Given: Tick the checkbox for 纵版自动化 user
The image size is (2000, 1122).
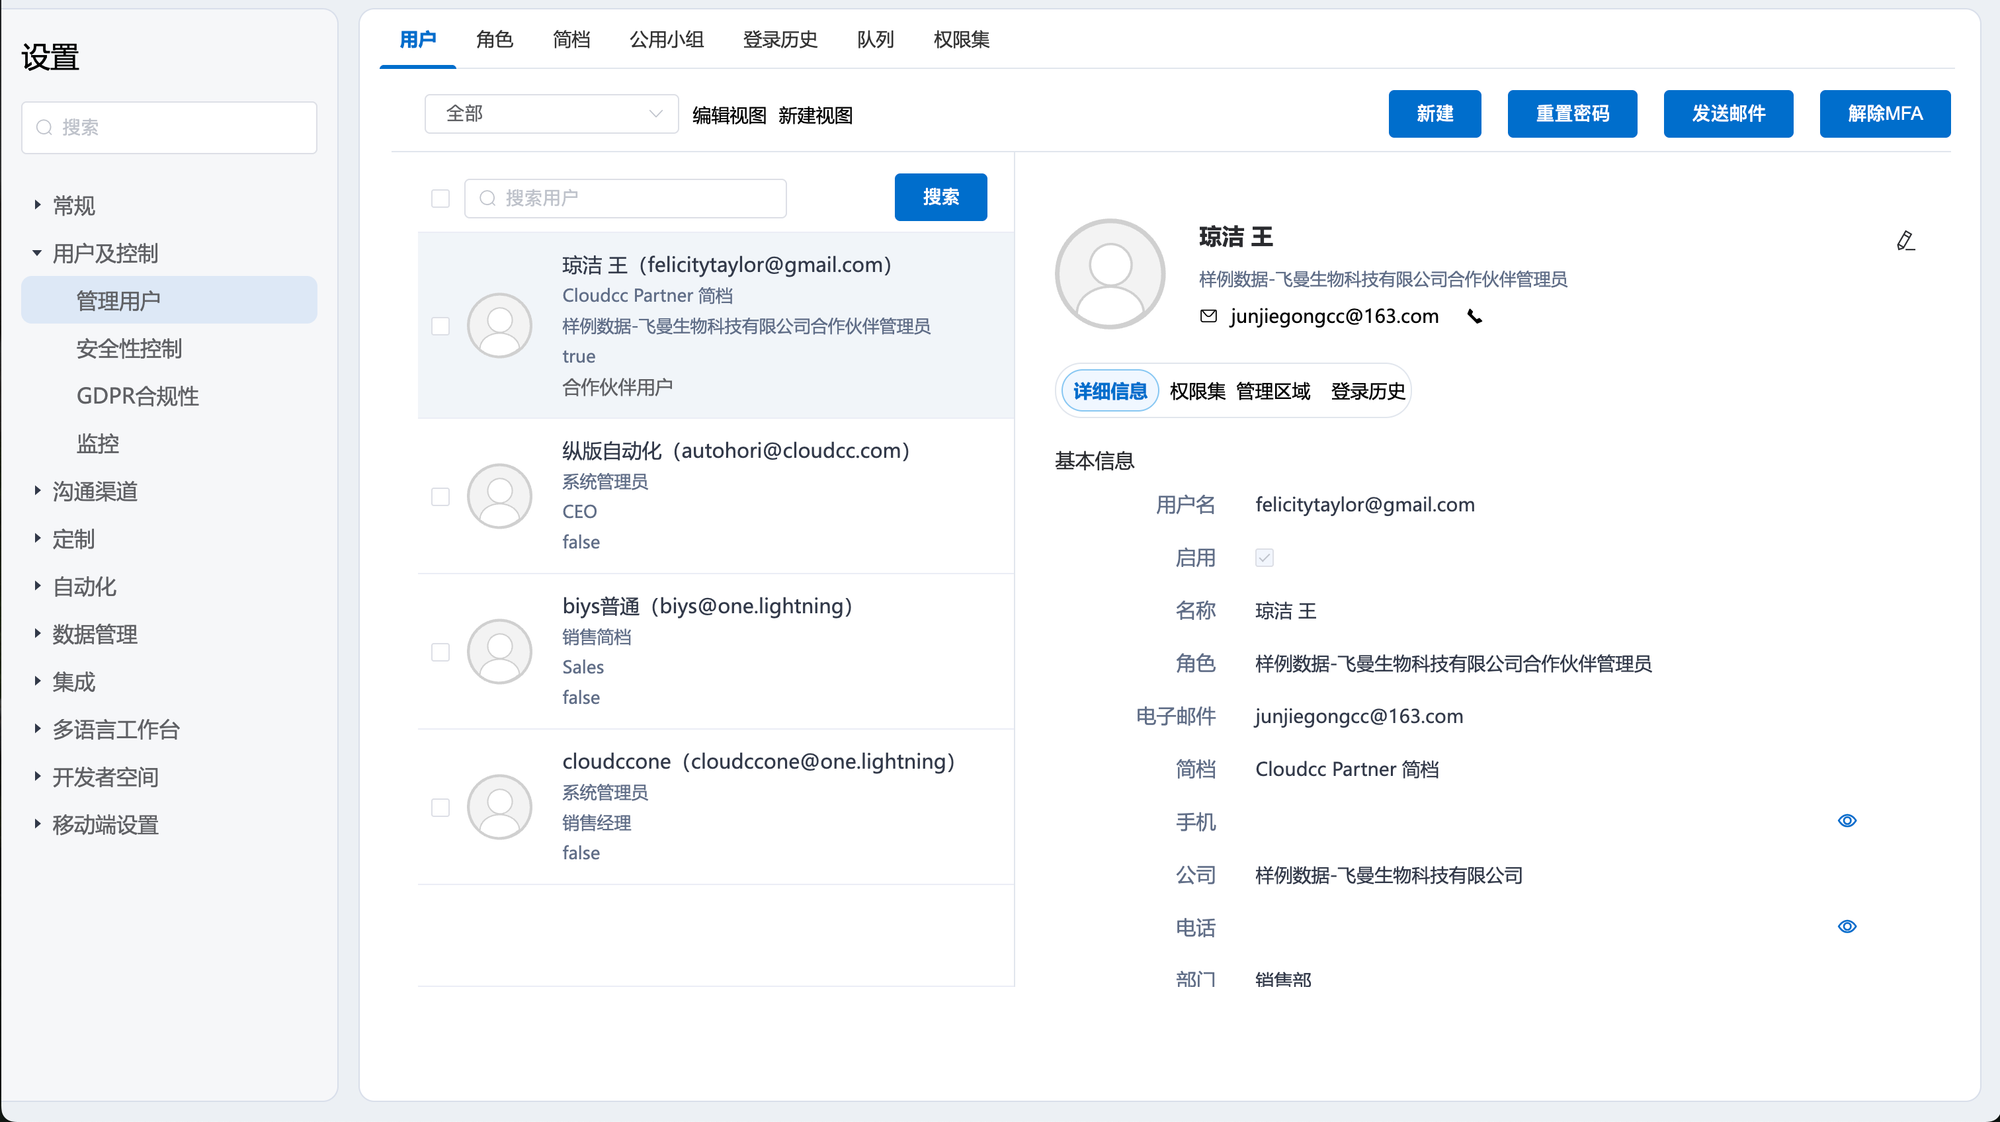Looking at the screenshot, I should tap(440, 497).
